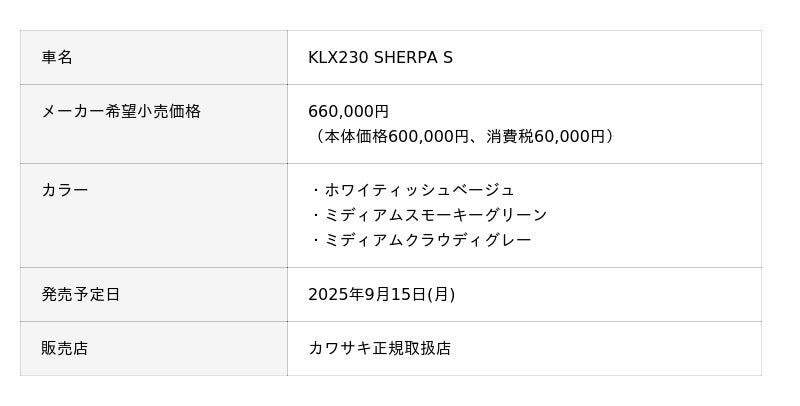Select the カワサキ正規取扱店 dealer text
Image resolution: width=800 pixels, height=406 pixels.
380,349
